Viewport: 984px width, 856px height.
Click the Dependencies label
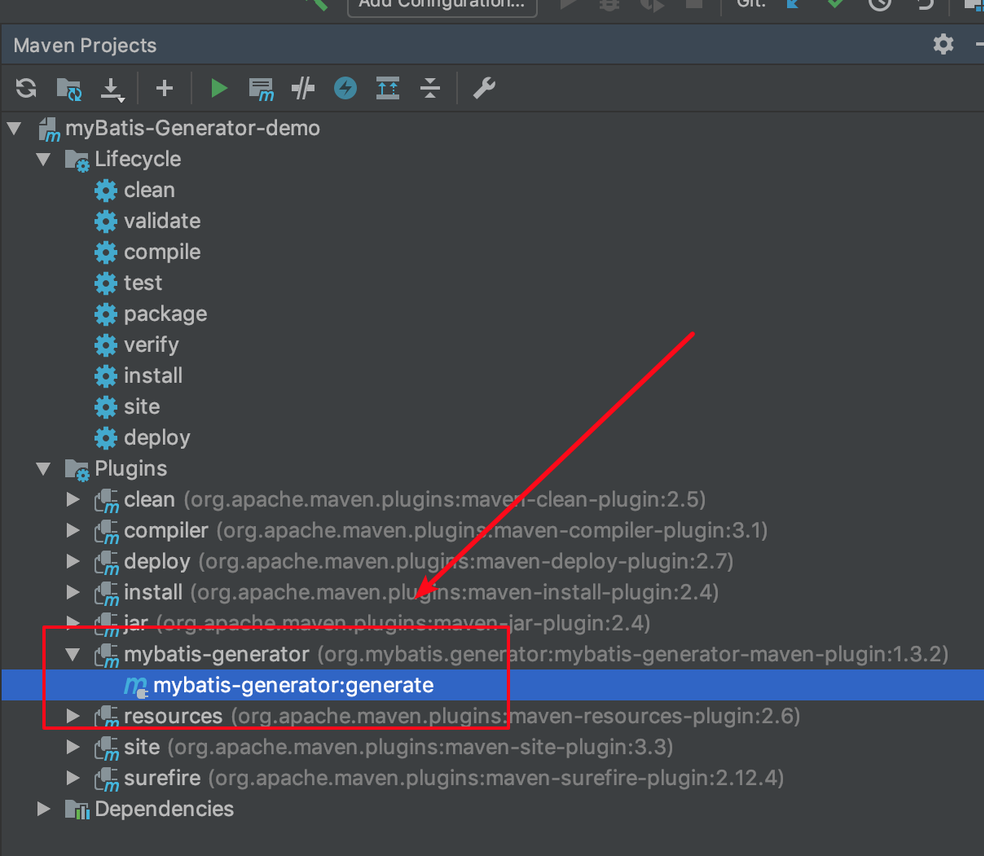pyautogui.click(x=164, y=809)
